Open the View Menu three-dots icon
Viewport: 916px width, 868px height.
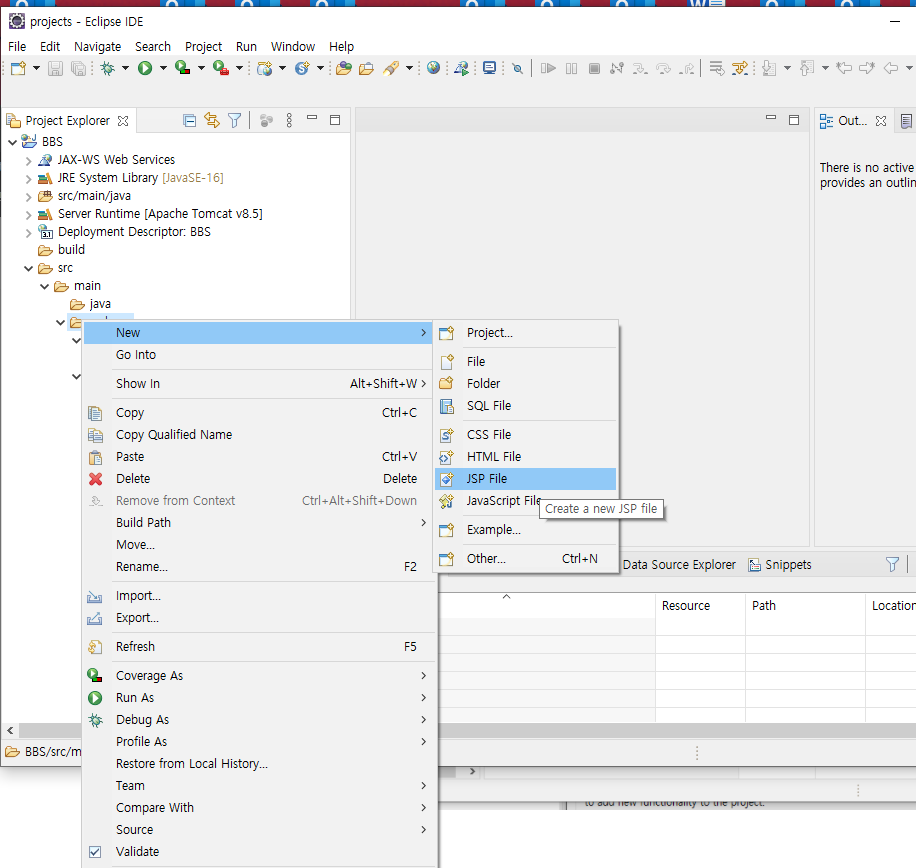pyautogui.click(x=289, y=120)
